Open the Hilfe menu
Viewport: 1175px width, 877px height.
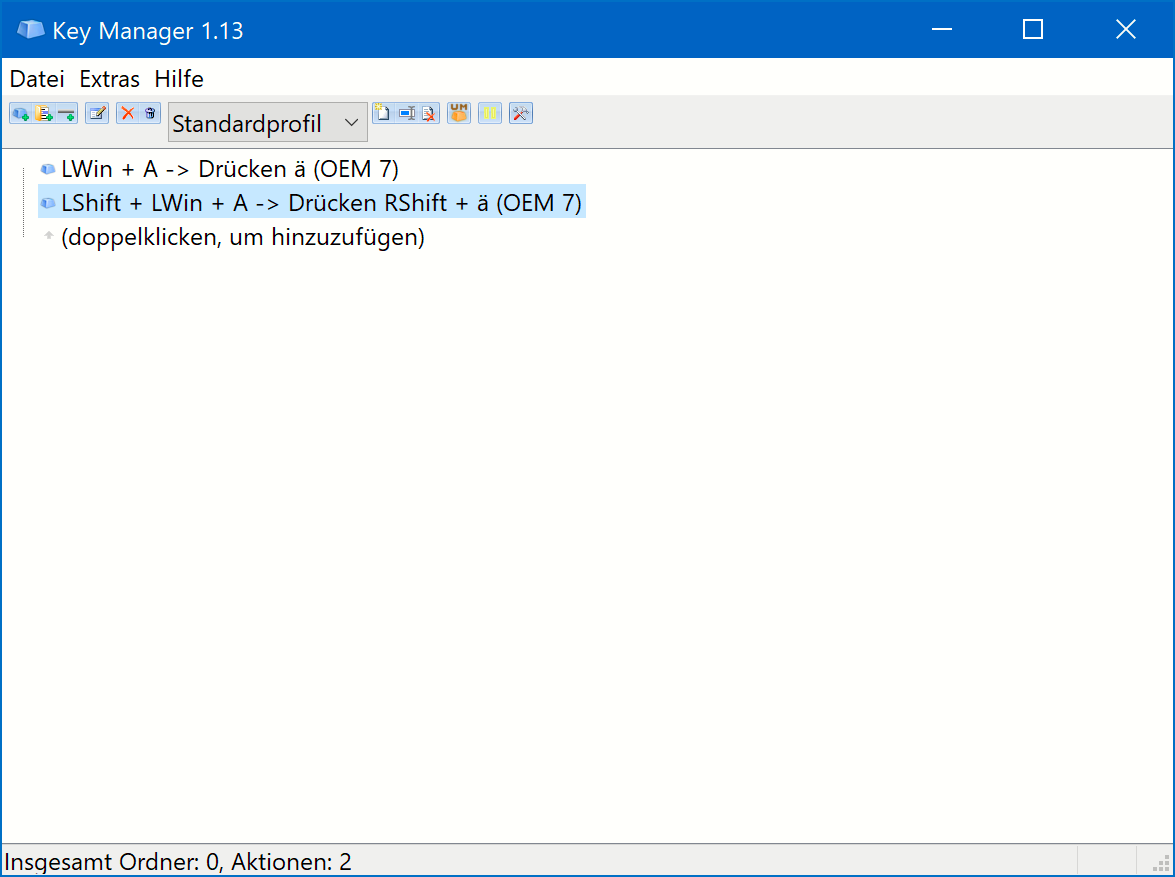(x=179, y=79)
